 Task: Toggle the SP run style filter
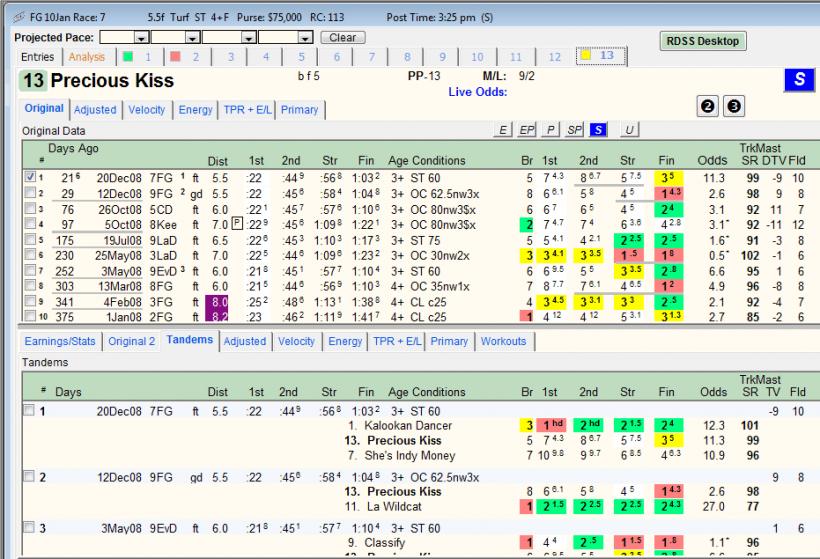(574, 130)
